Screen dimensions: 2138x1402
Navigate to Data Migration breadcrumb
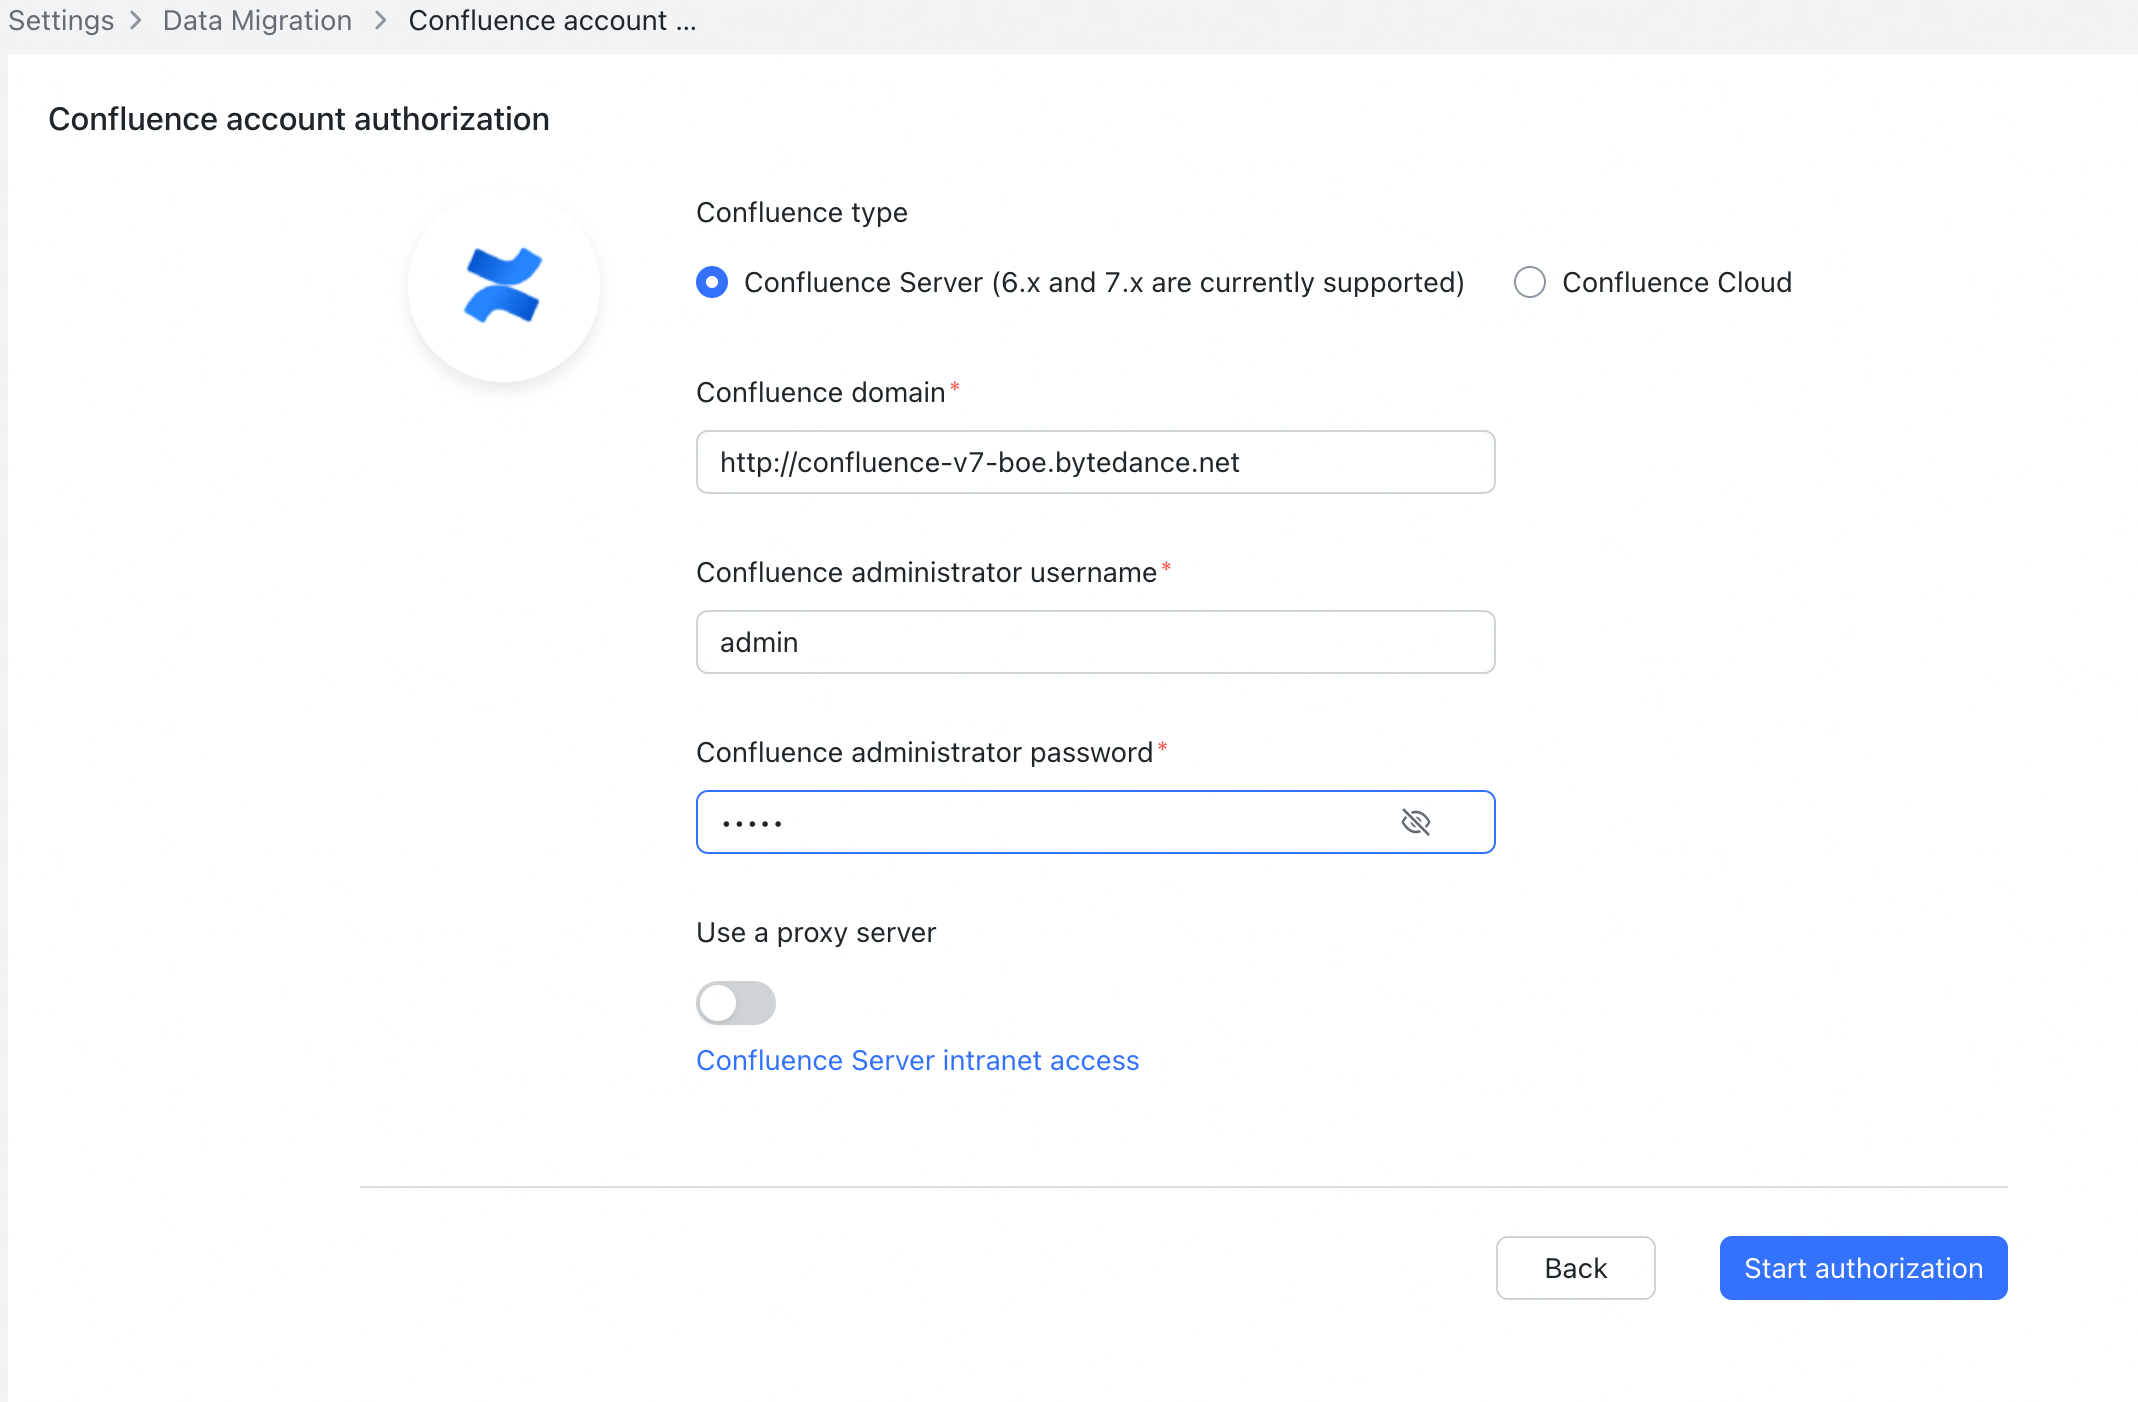pos(256,20)
